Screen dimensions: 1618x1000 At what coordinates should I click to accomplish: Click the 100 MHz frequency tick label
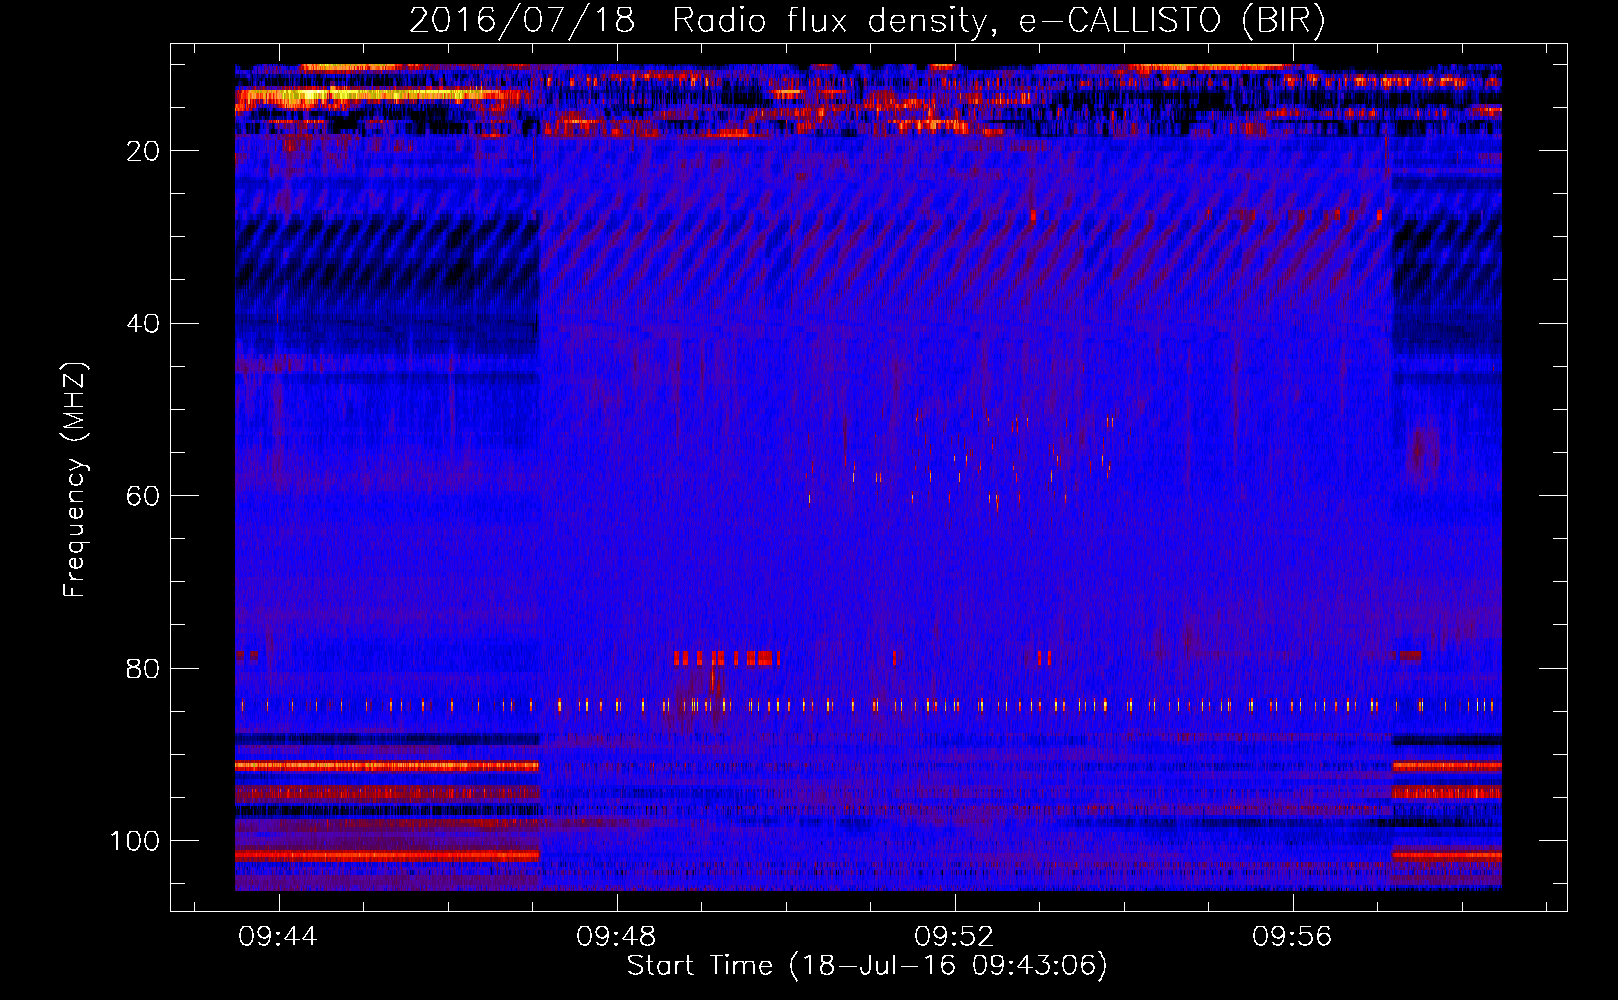[x=135, y=841]
